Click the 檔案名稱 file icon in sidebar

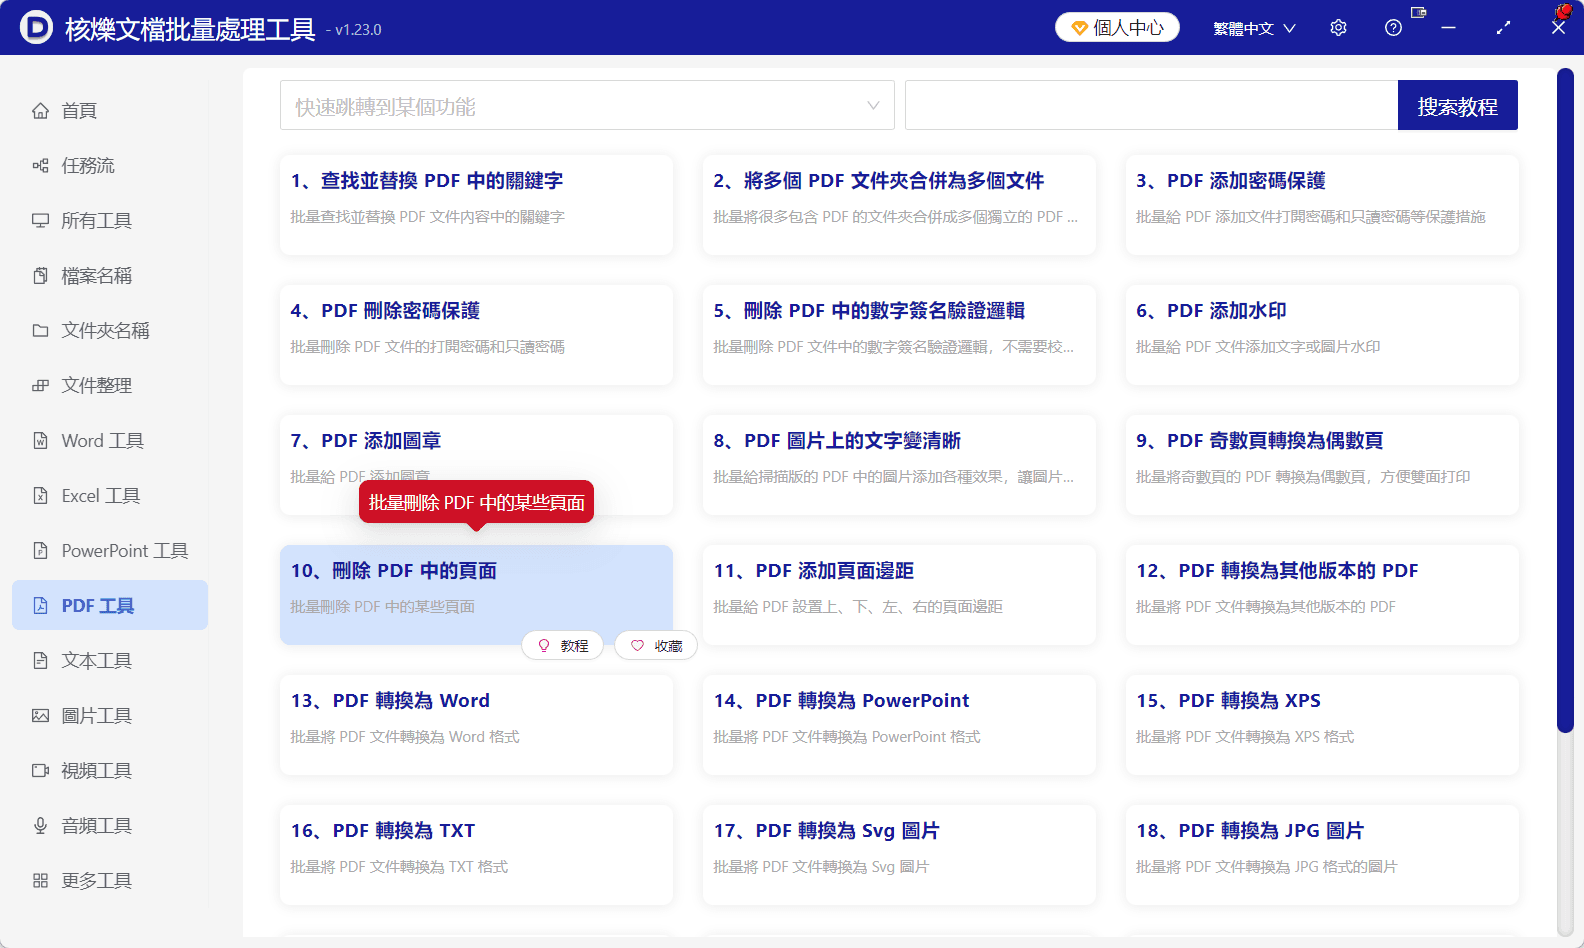[x=40, y=276]
